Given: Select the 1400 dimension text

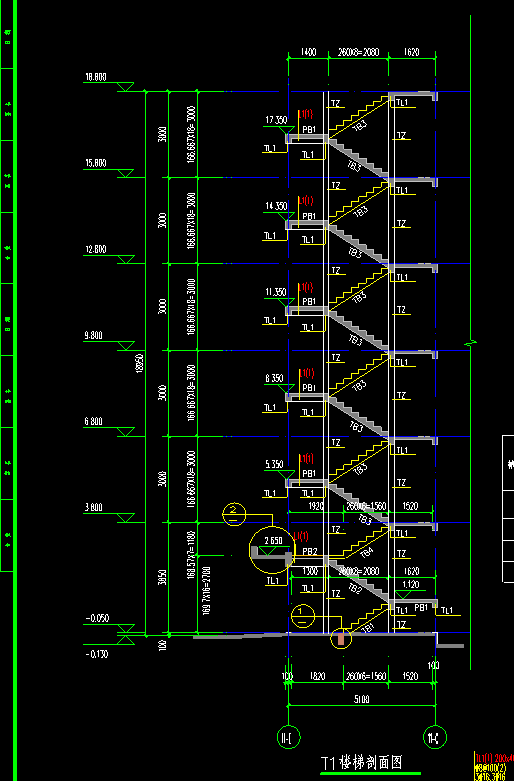Looking at the screenshot, I should [308, 52].
